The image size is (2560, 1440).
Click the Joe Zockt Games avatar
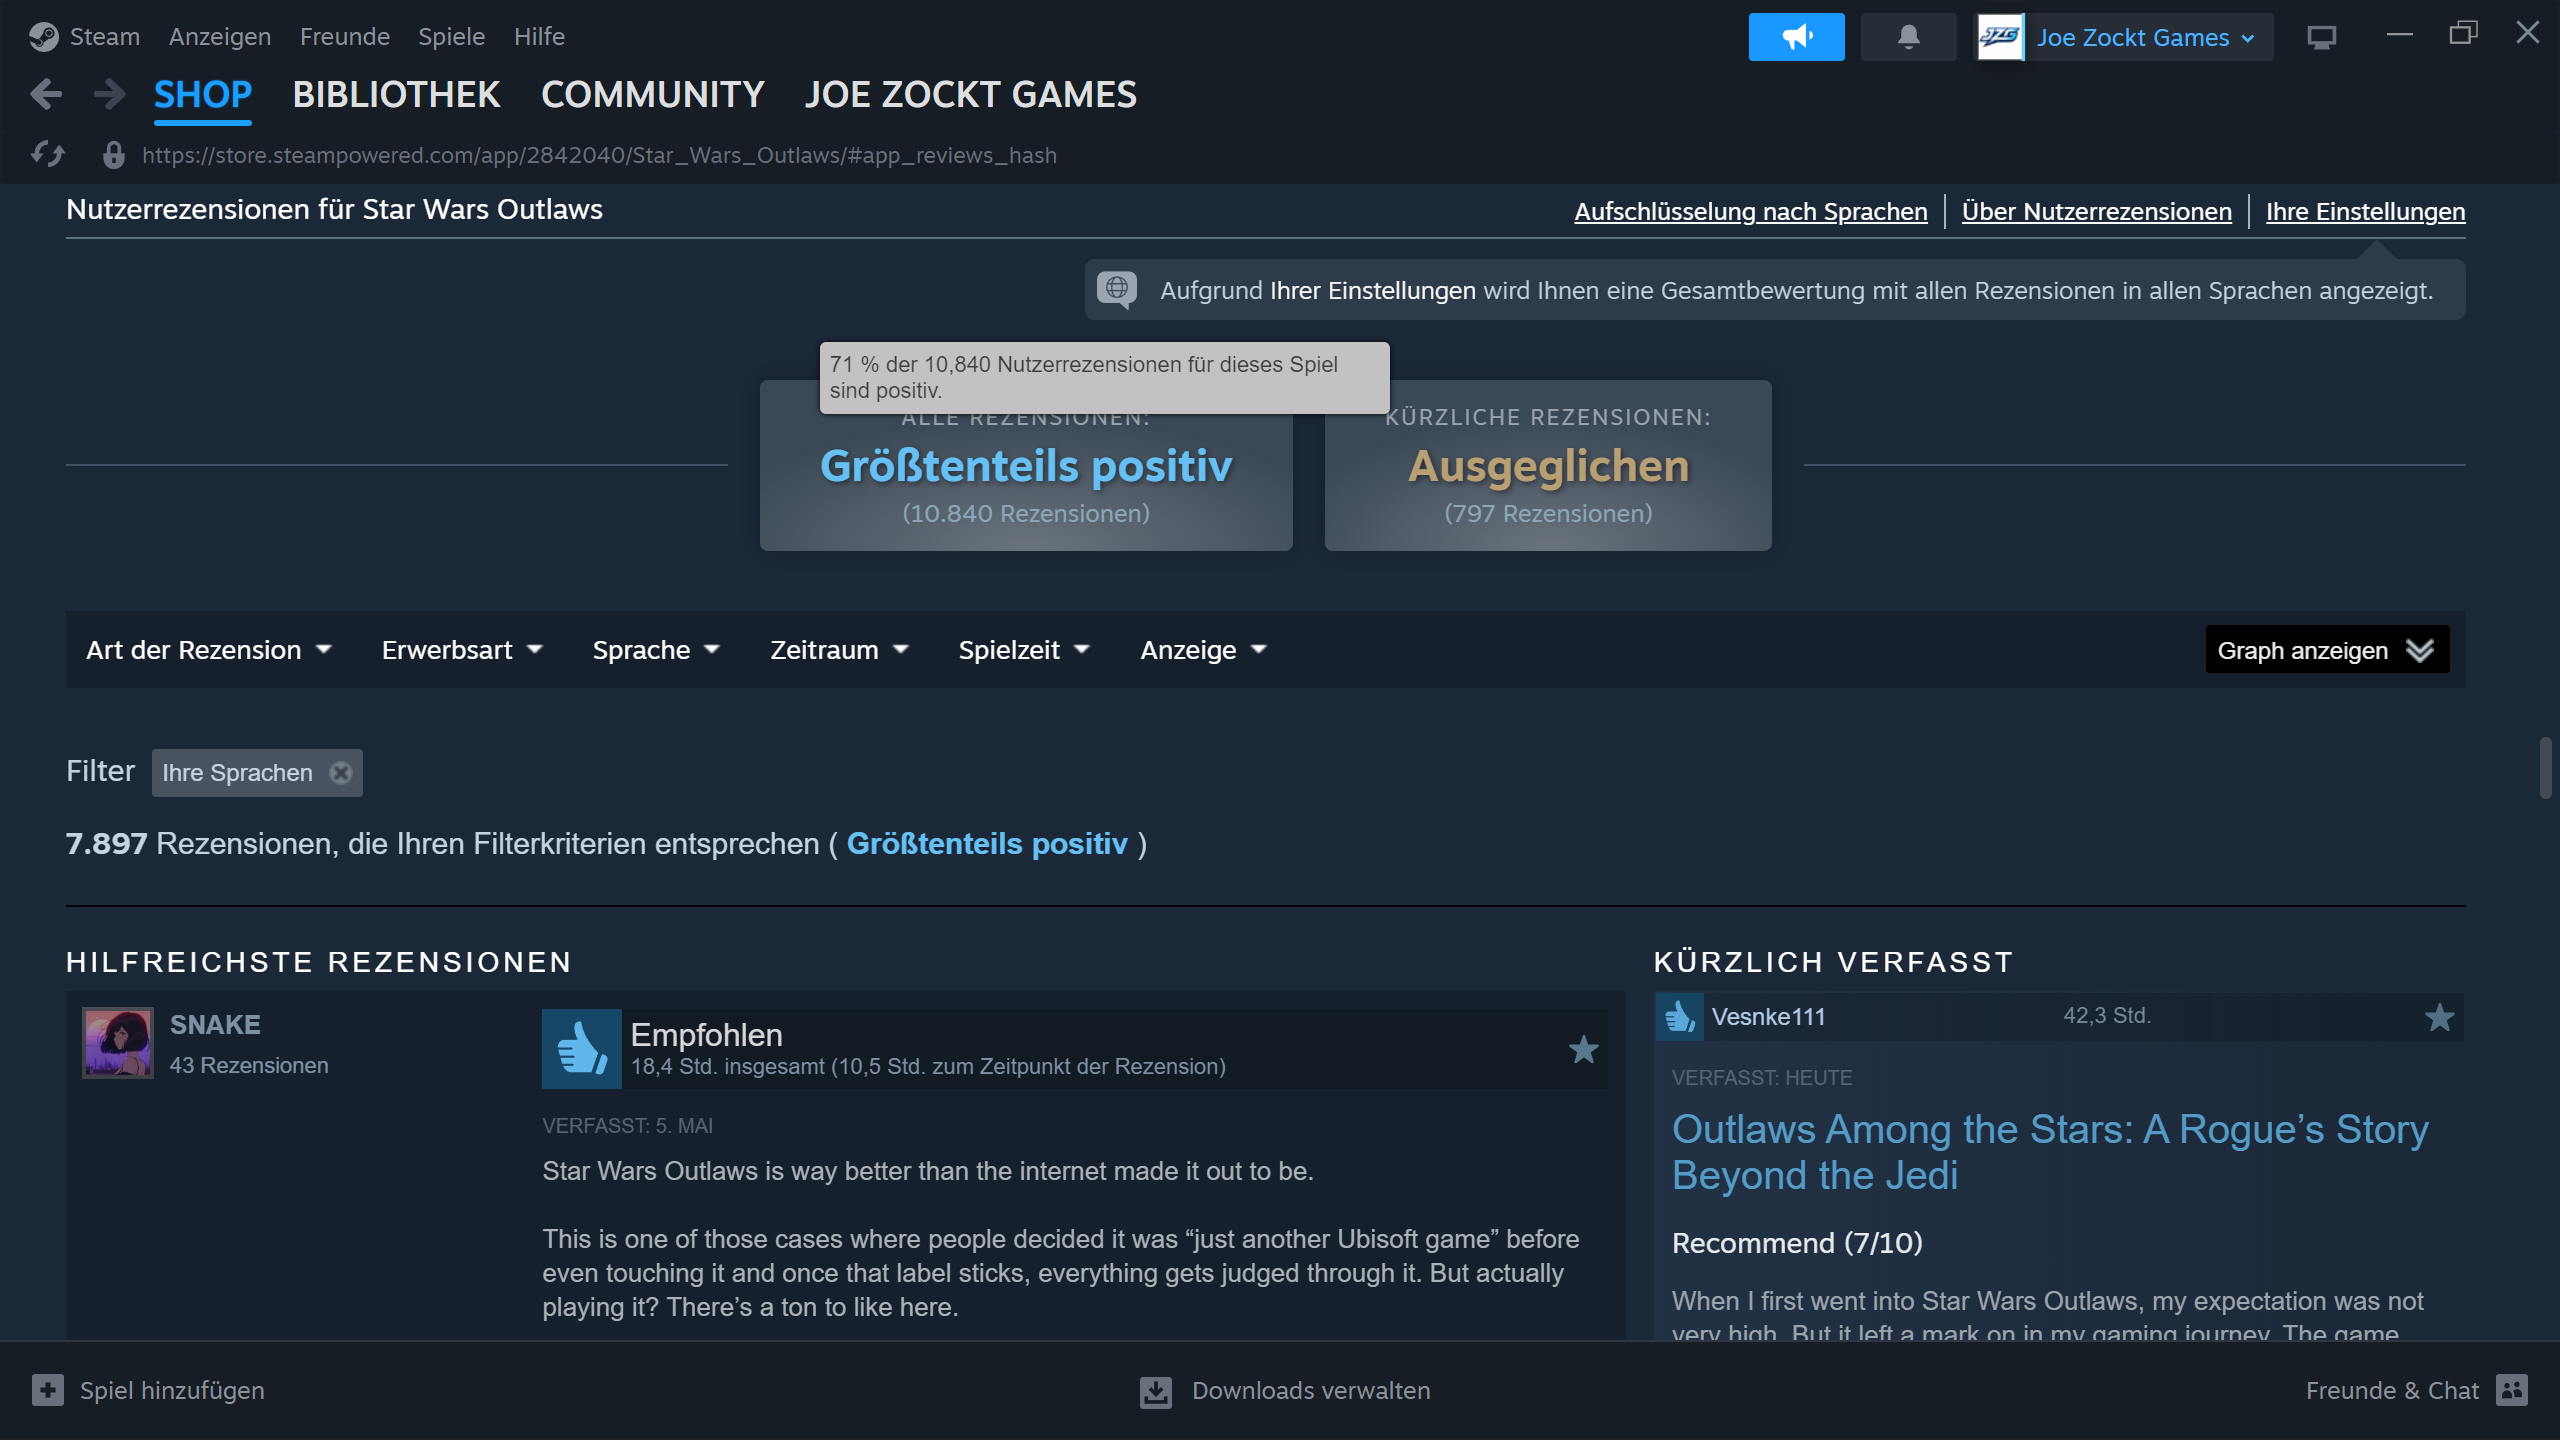[x=2000, y=37]
